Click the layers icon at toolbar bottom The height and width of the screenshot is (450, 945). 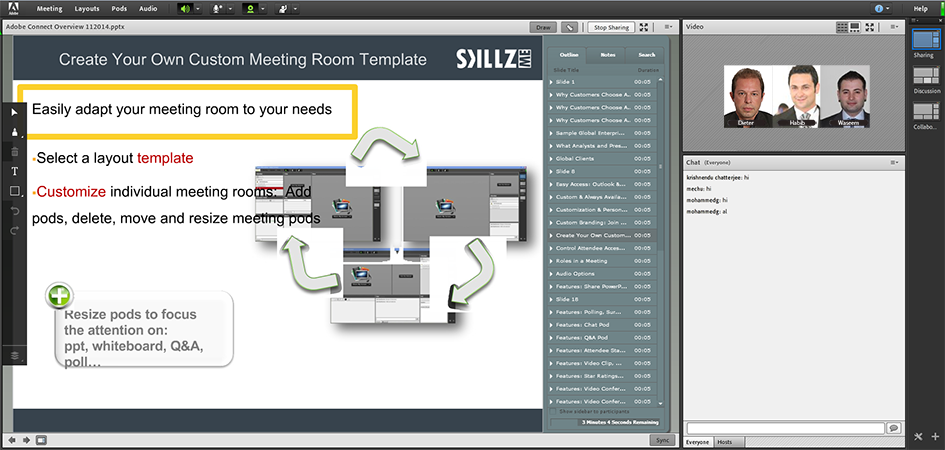tap(14, 355)
